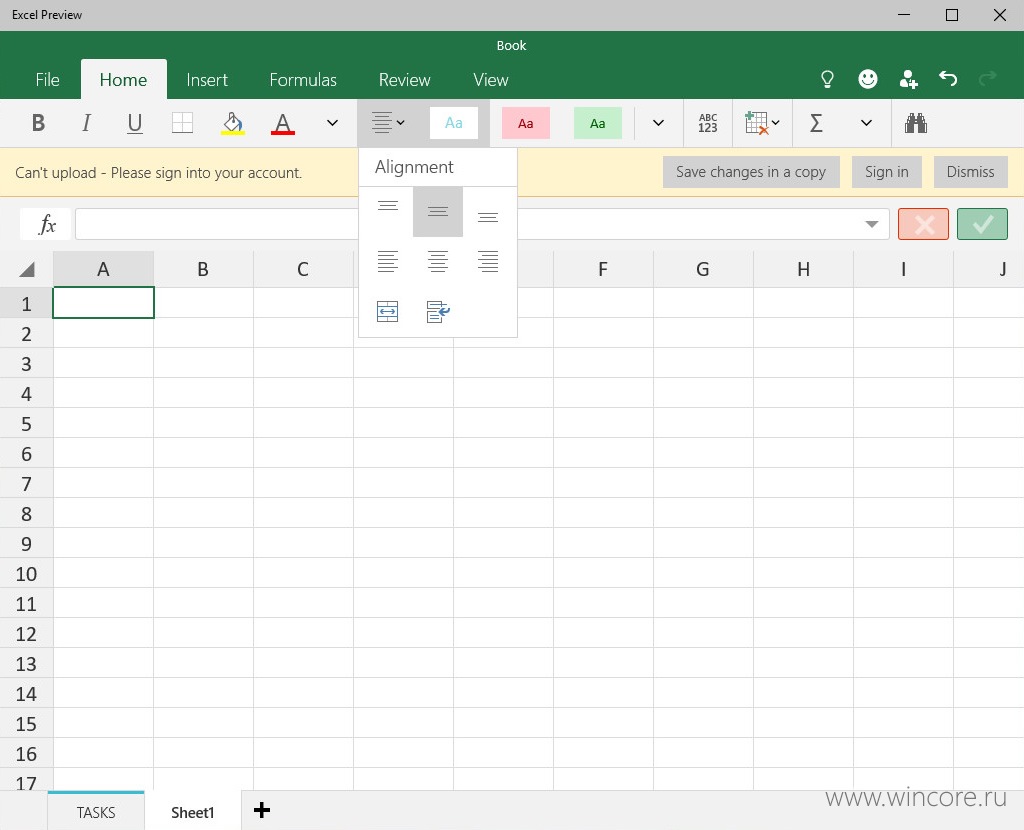The image size is (1024, 830).
Task: Click Save changes in a copy
Action: tap(751, 172)
